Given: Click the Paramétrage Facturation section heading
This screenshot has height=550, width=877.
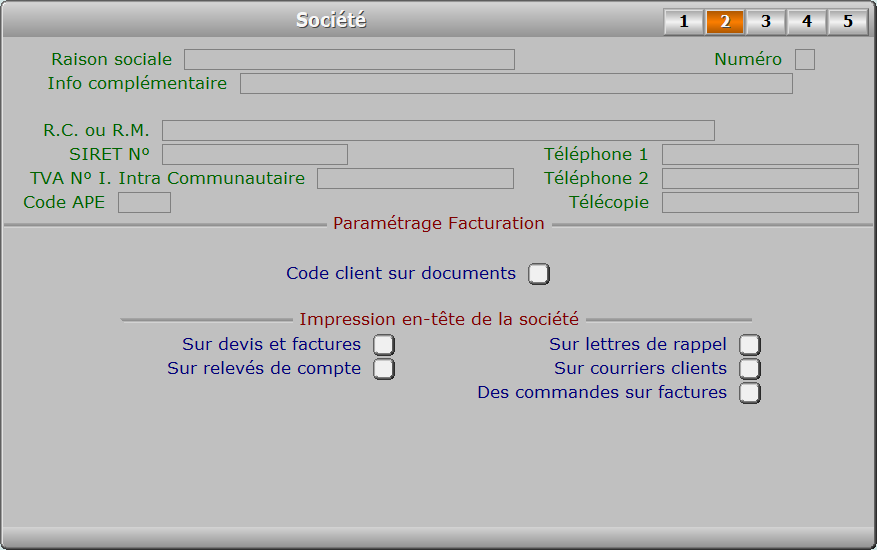Looking at the screenshot, I should click(x=439, y=223).
